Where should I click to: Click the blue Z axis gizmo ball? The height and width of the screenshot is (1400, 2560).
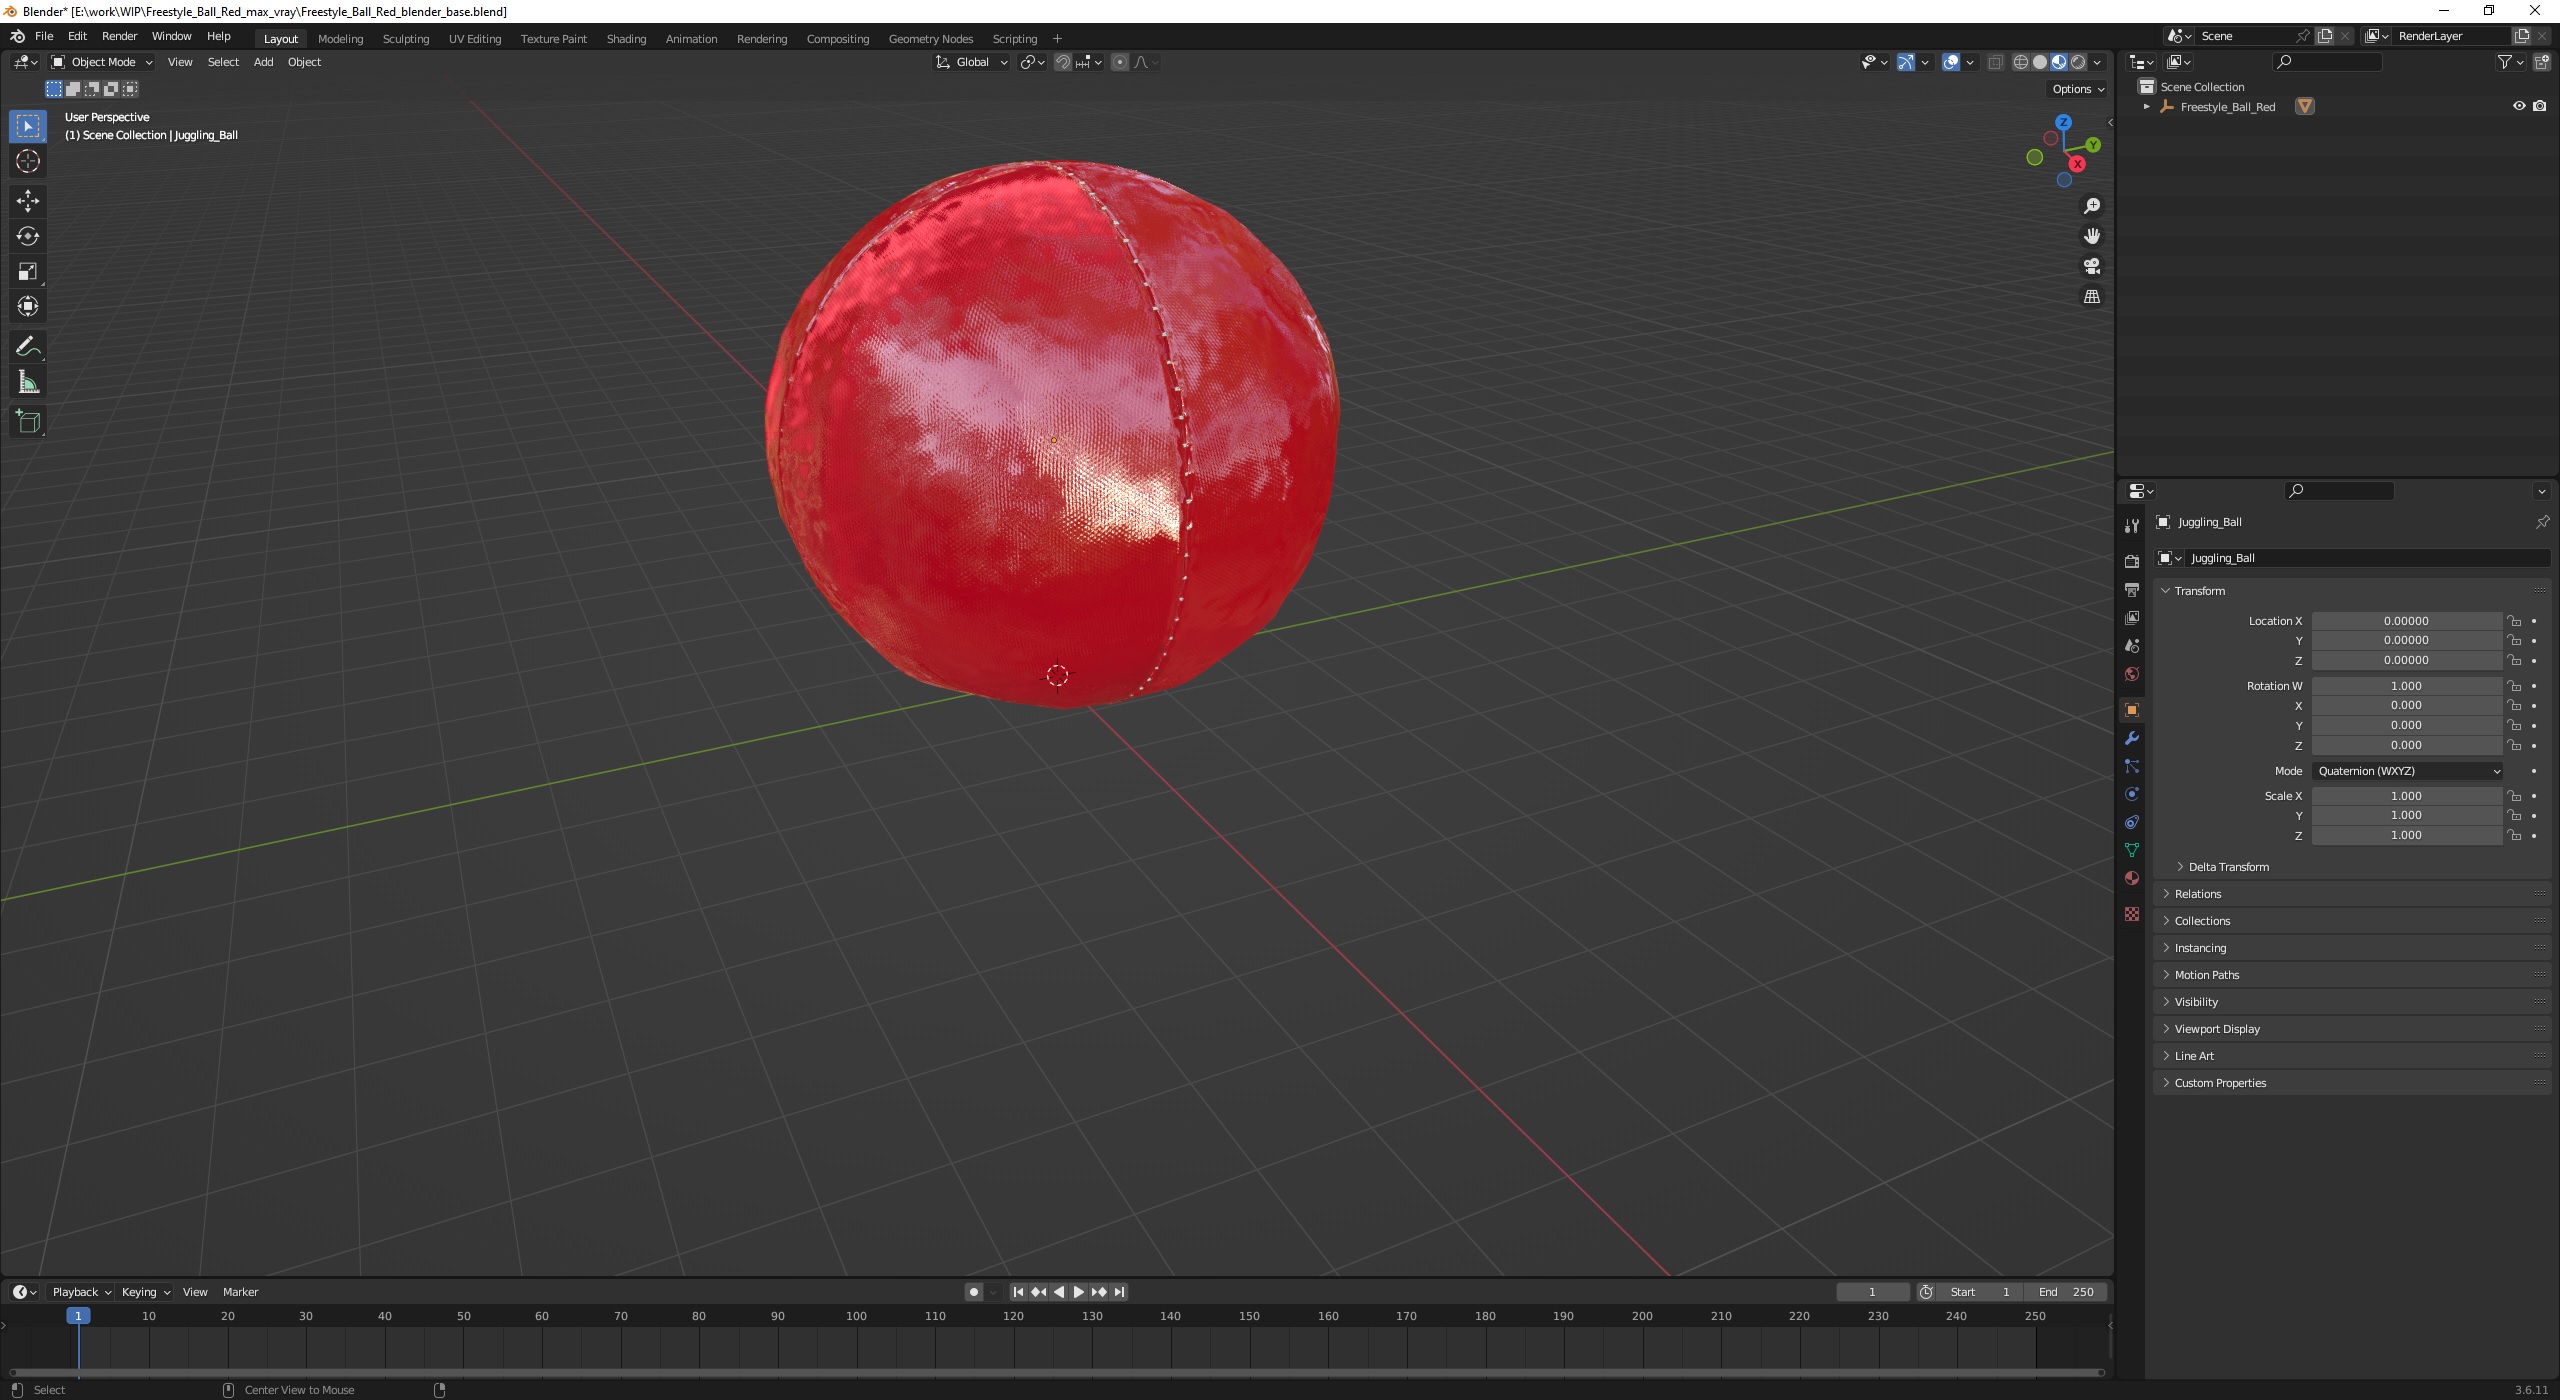point(2063,122)
